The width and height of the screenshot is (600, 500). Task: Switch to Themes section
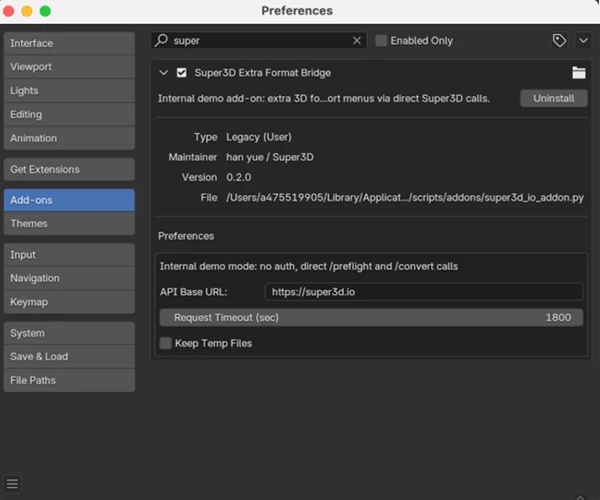[69, 223]
